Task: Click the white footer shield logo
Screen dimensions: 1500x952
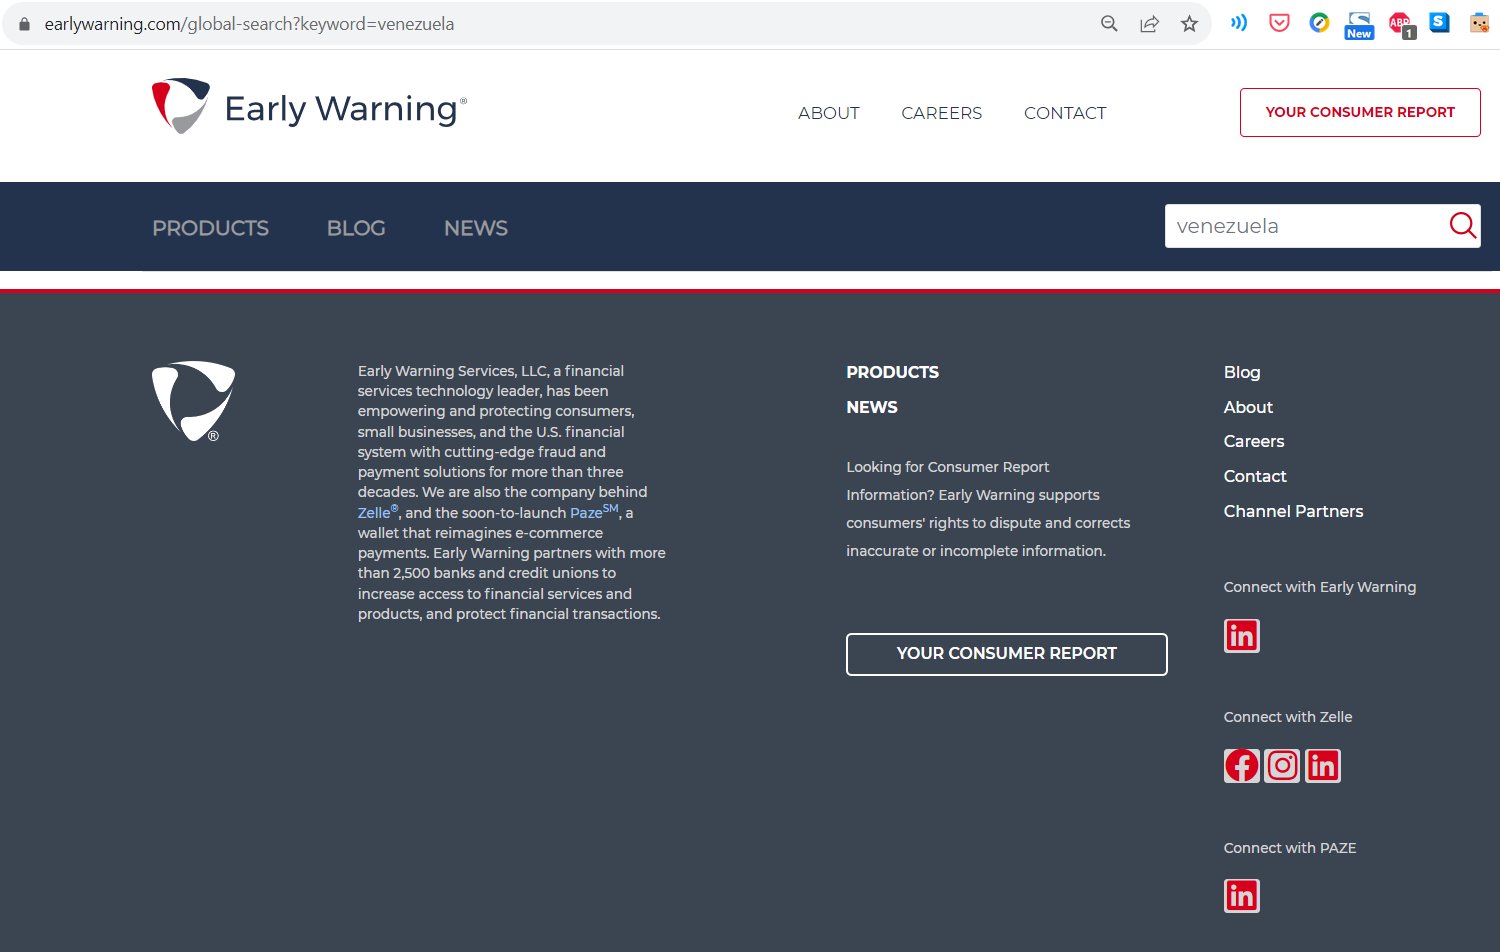Action: [193, 401]
